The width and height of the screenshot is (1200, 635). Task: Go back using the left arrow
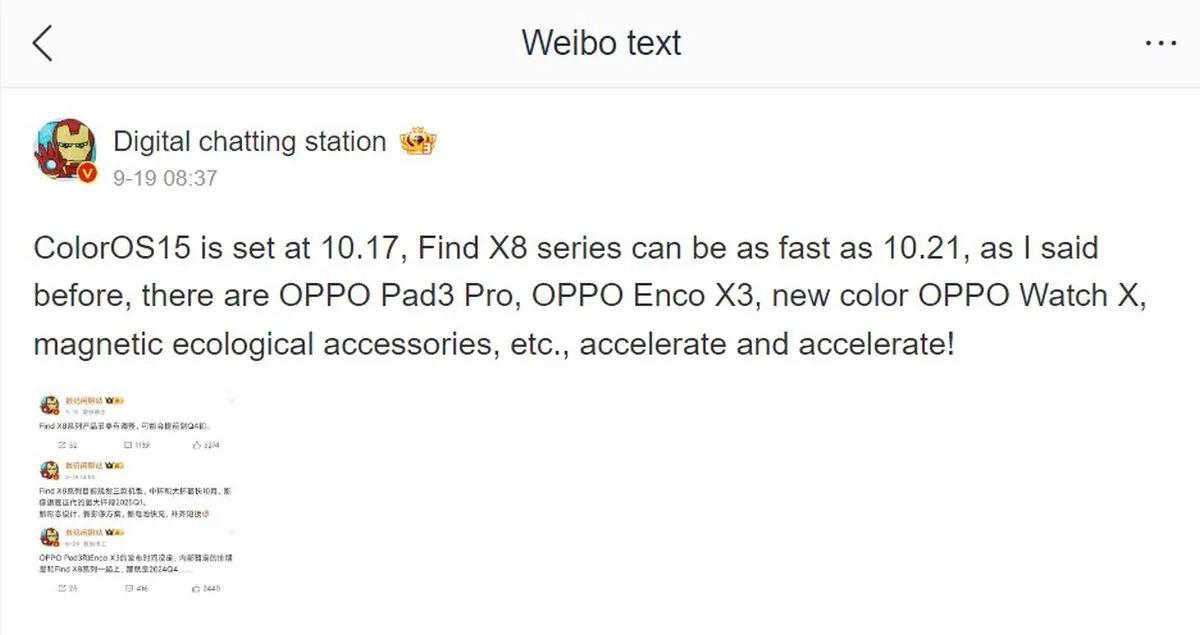pyautogui.click(x=42, y=44)
